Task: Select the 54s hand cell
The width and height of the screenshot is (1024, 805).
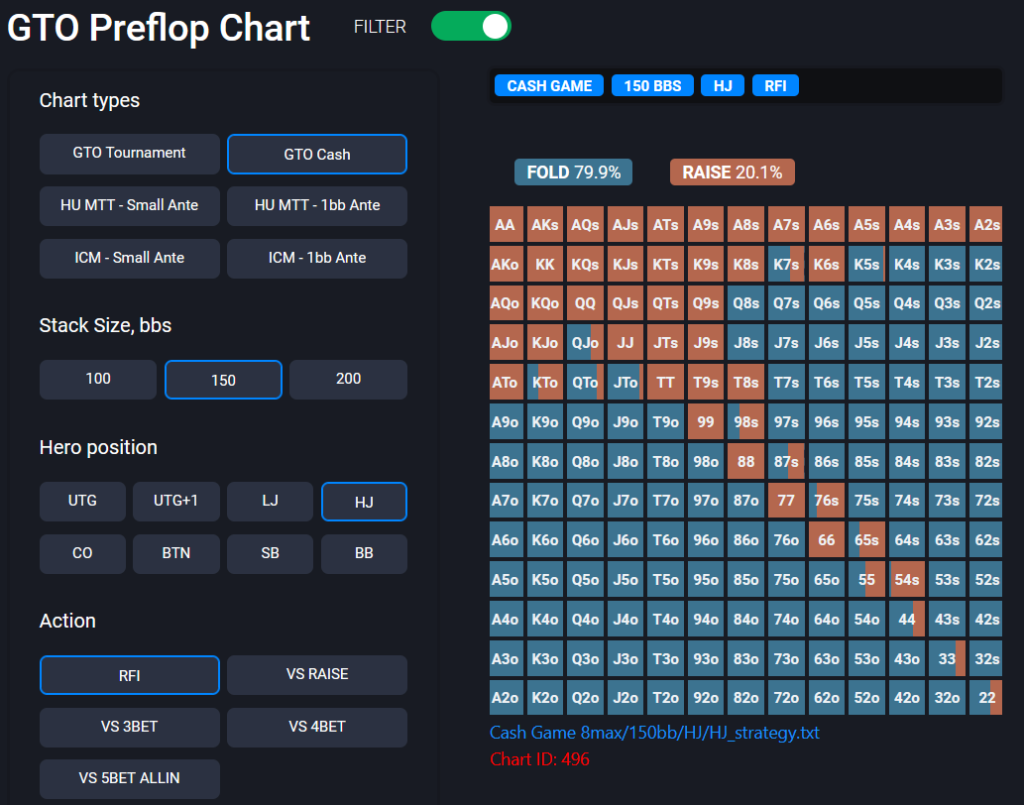Action: tap(907, 579)
